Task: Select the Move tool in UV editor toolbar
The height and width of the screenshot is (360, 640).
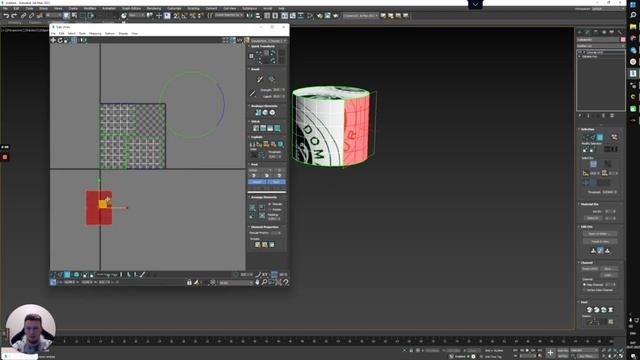Action: (x=53, y=40)
